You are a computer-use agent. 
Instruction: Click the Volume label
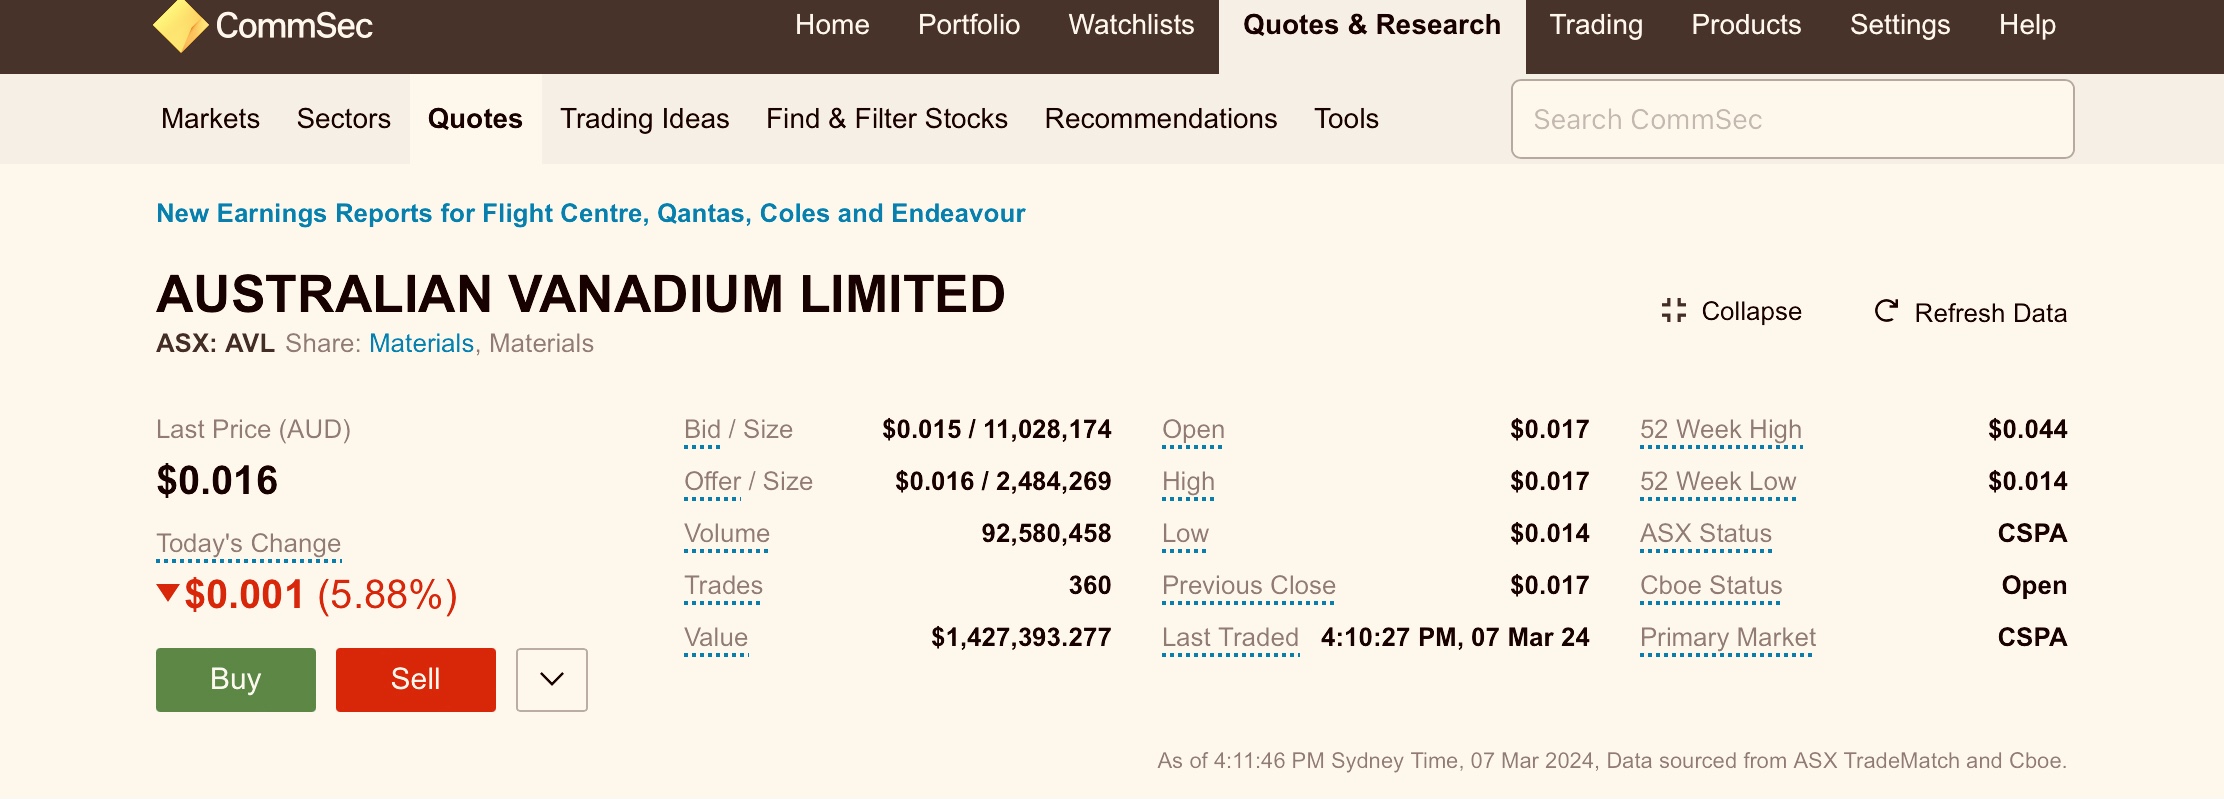click(x=727, y=533)
